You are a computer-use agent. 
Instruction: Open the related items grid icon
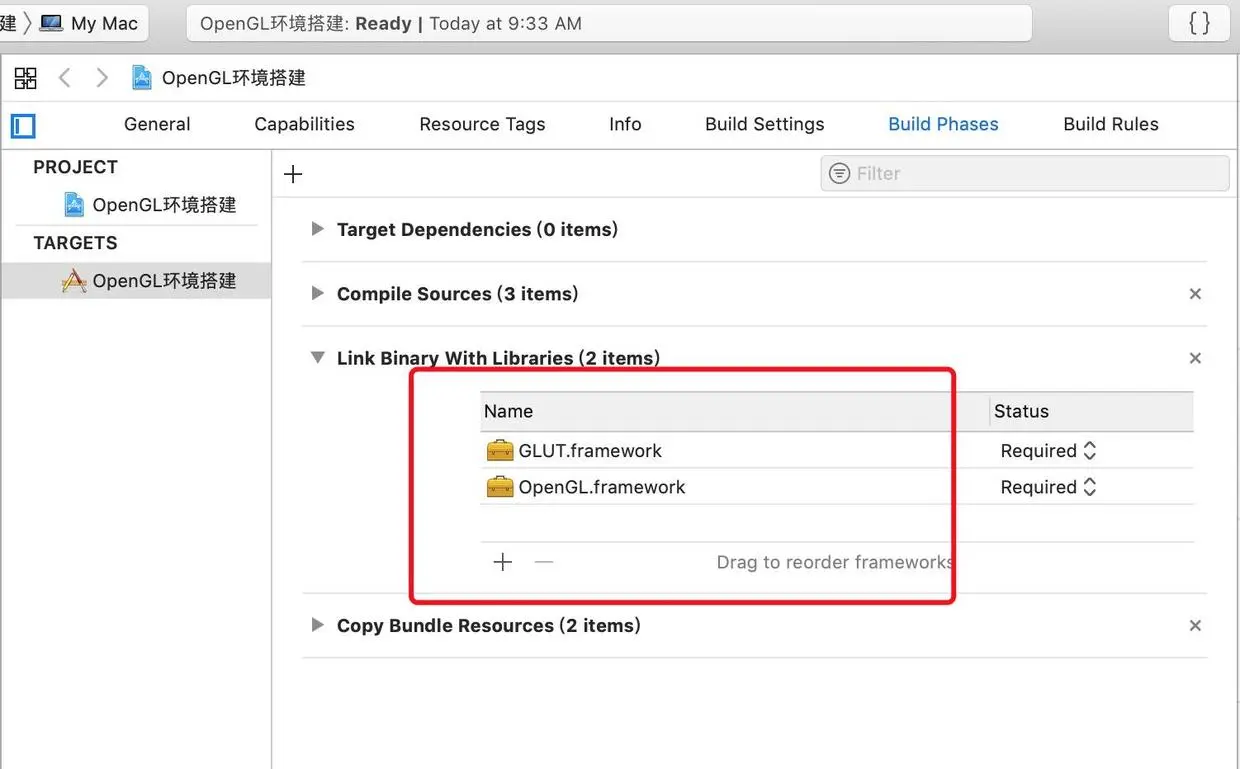25,78
